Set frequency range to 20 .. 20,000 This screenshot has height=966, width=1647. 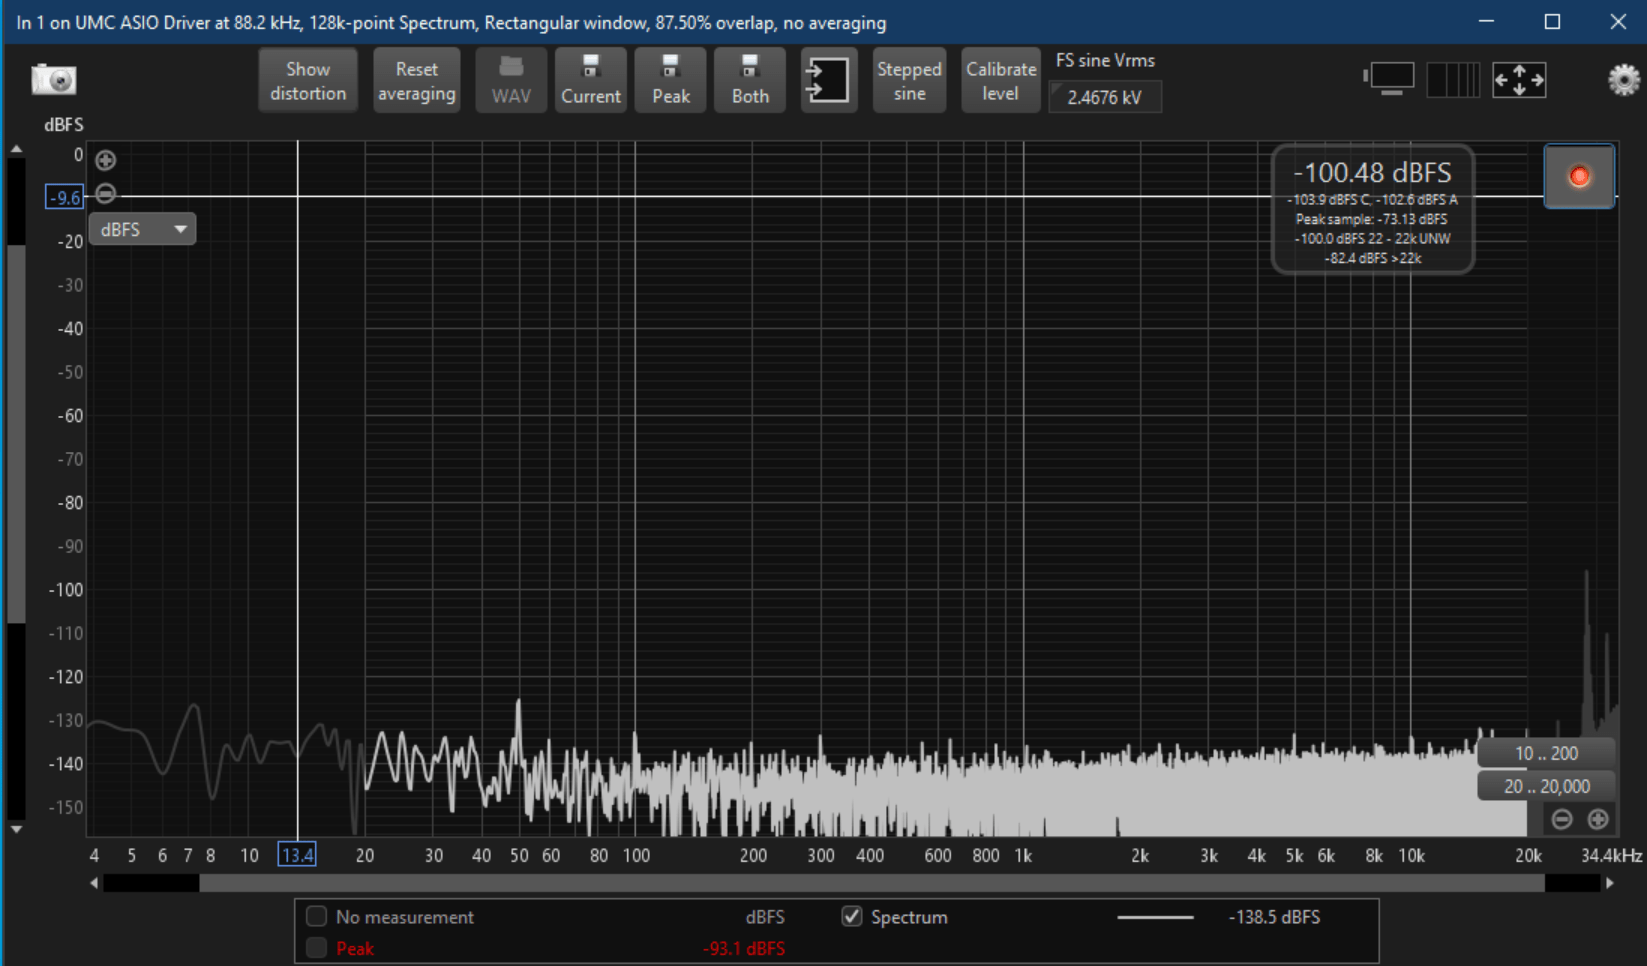coord(1546,786)
